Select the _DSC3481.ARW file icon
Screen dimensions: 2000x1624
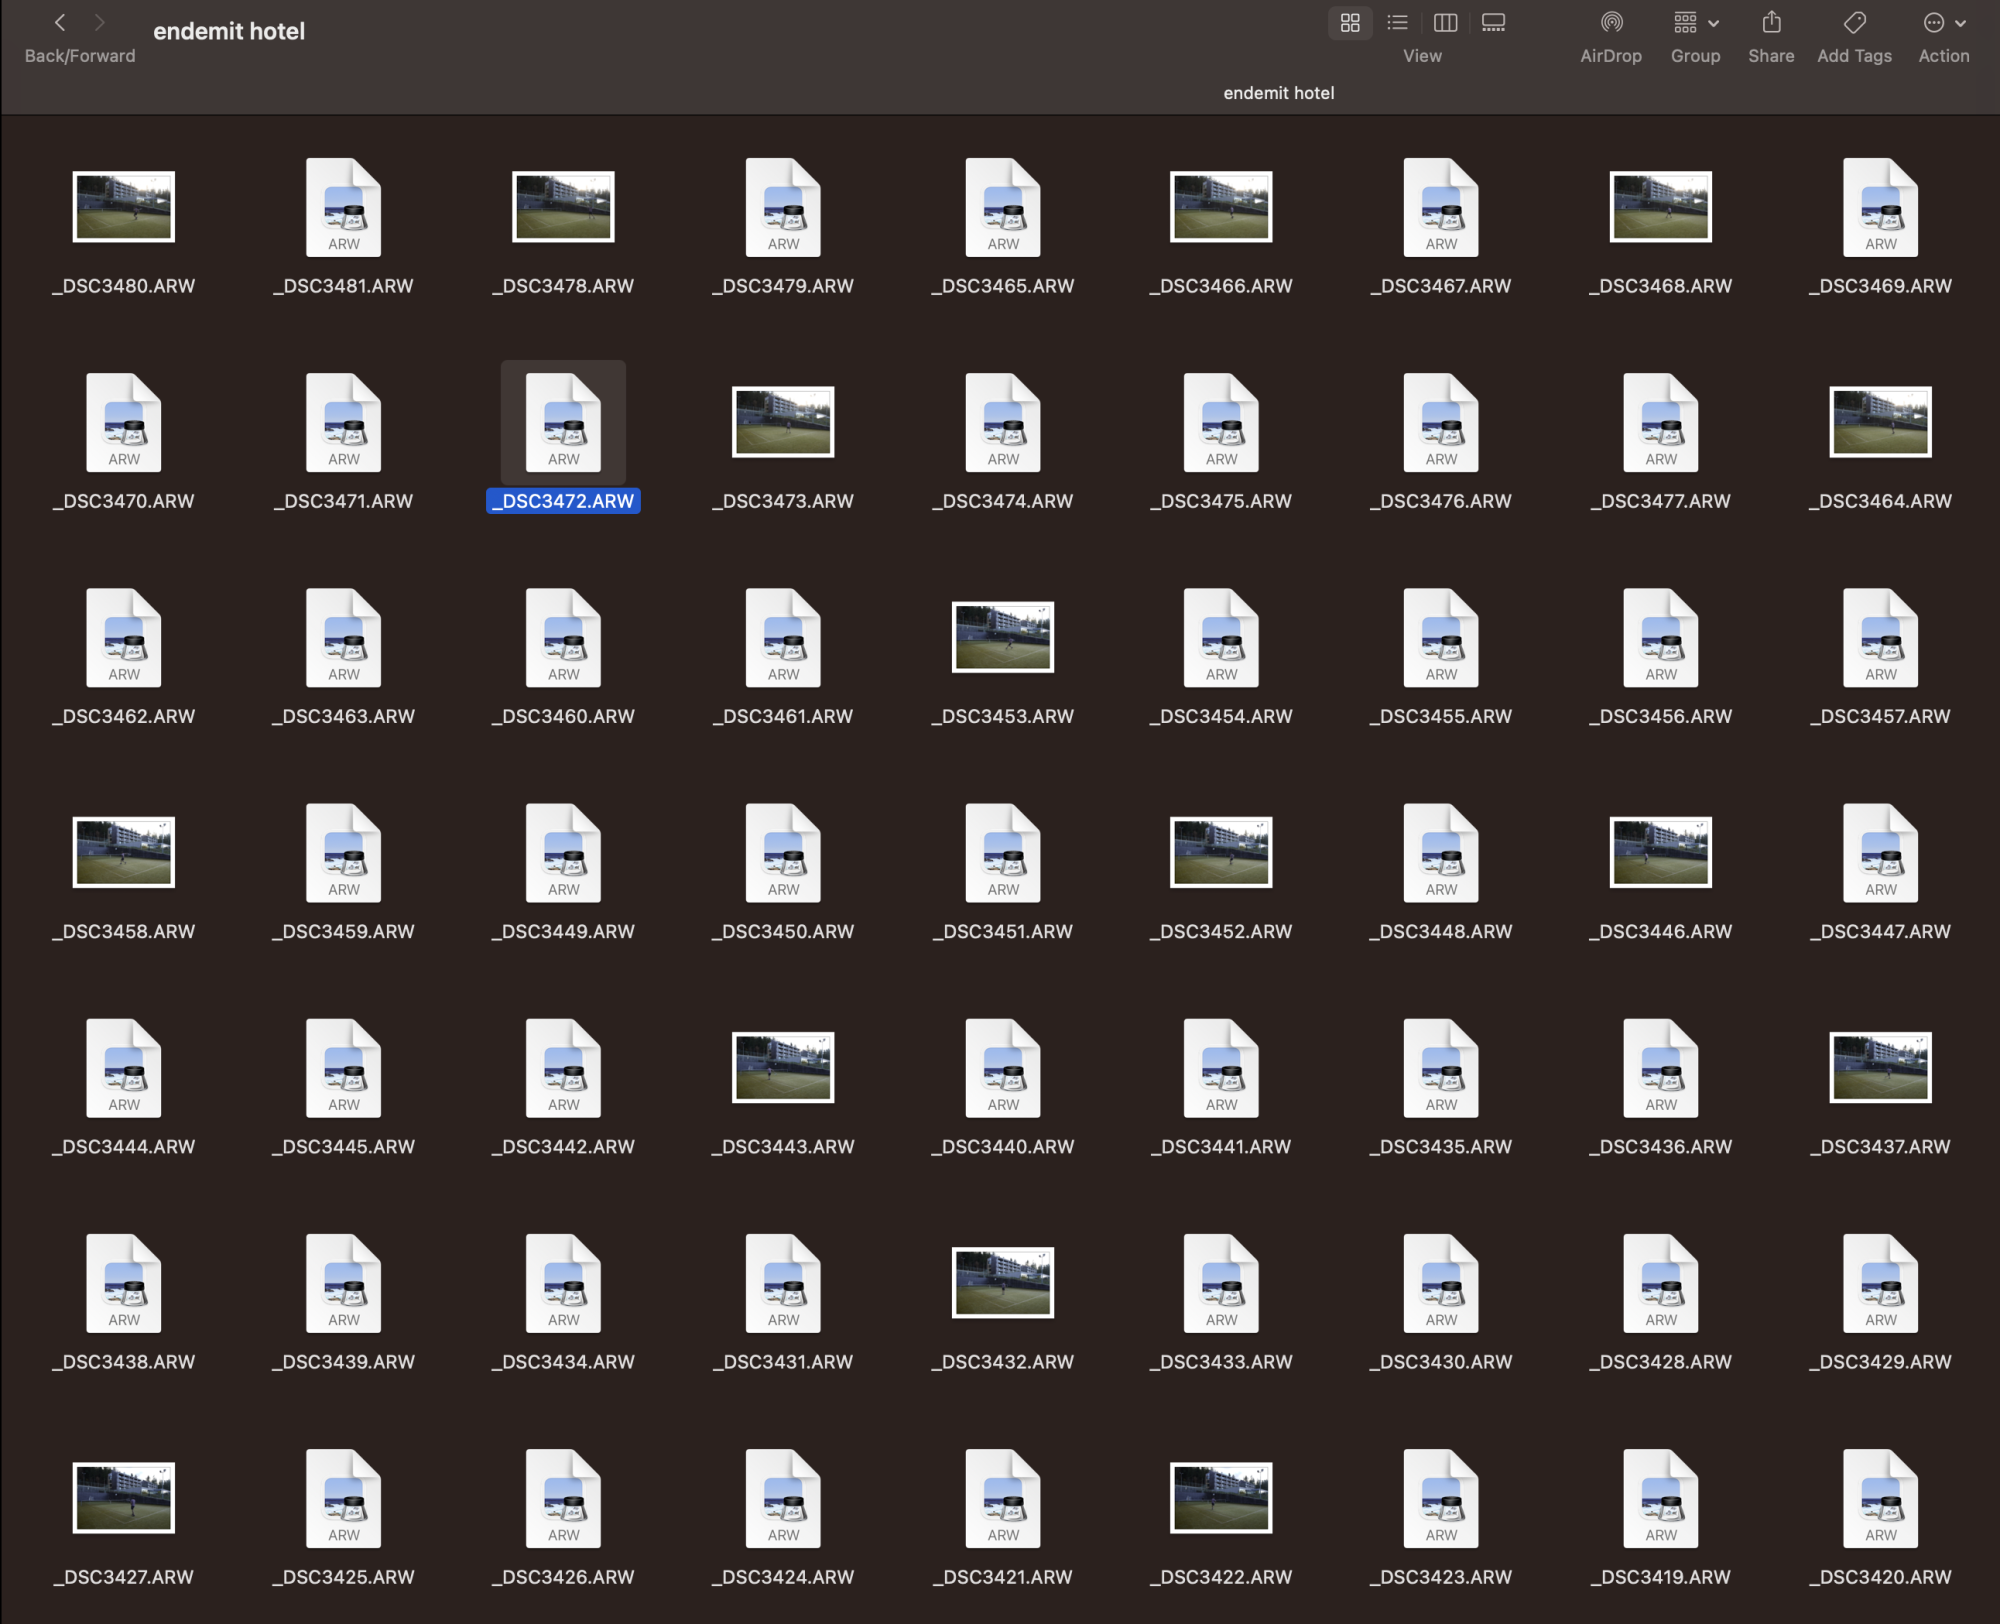[x=343, y=208]
